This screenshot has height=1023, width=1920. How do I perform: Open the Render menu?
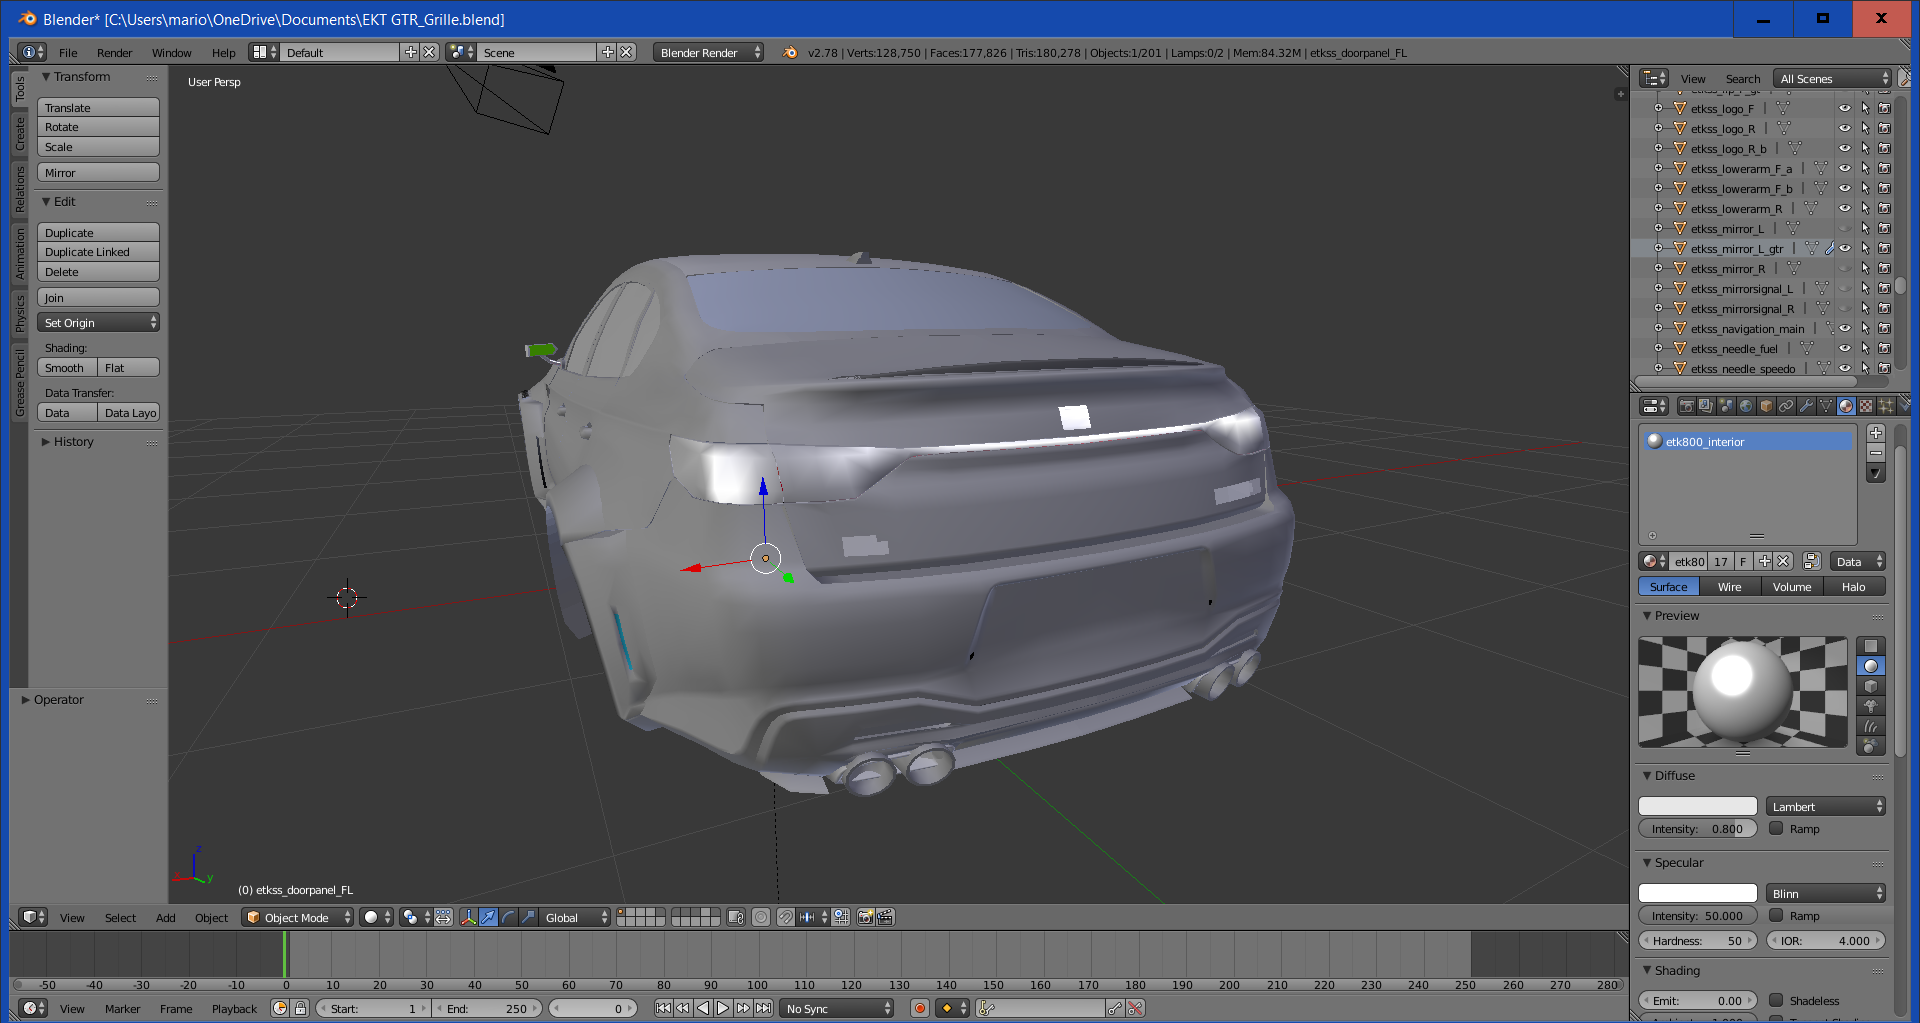click(114, 53)
